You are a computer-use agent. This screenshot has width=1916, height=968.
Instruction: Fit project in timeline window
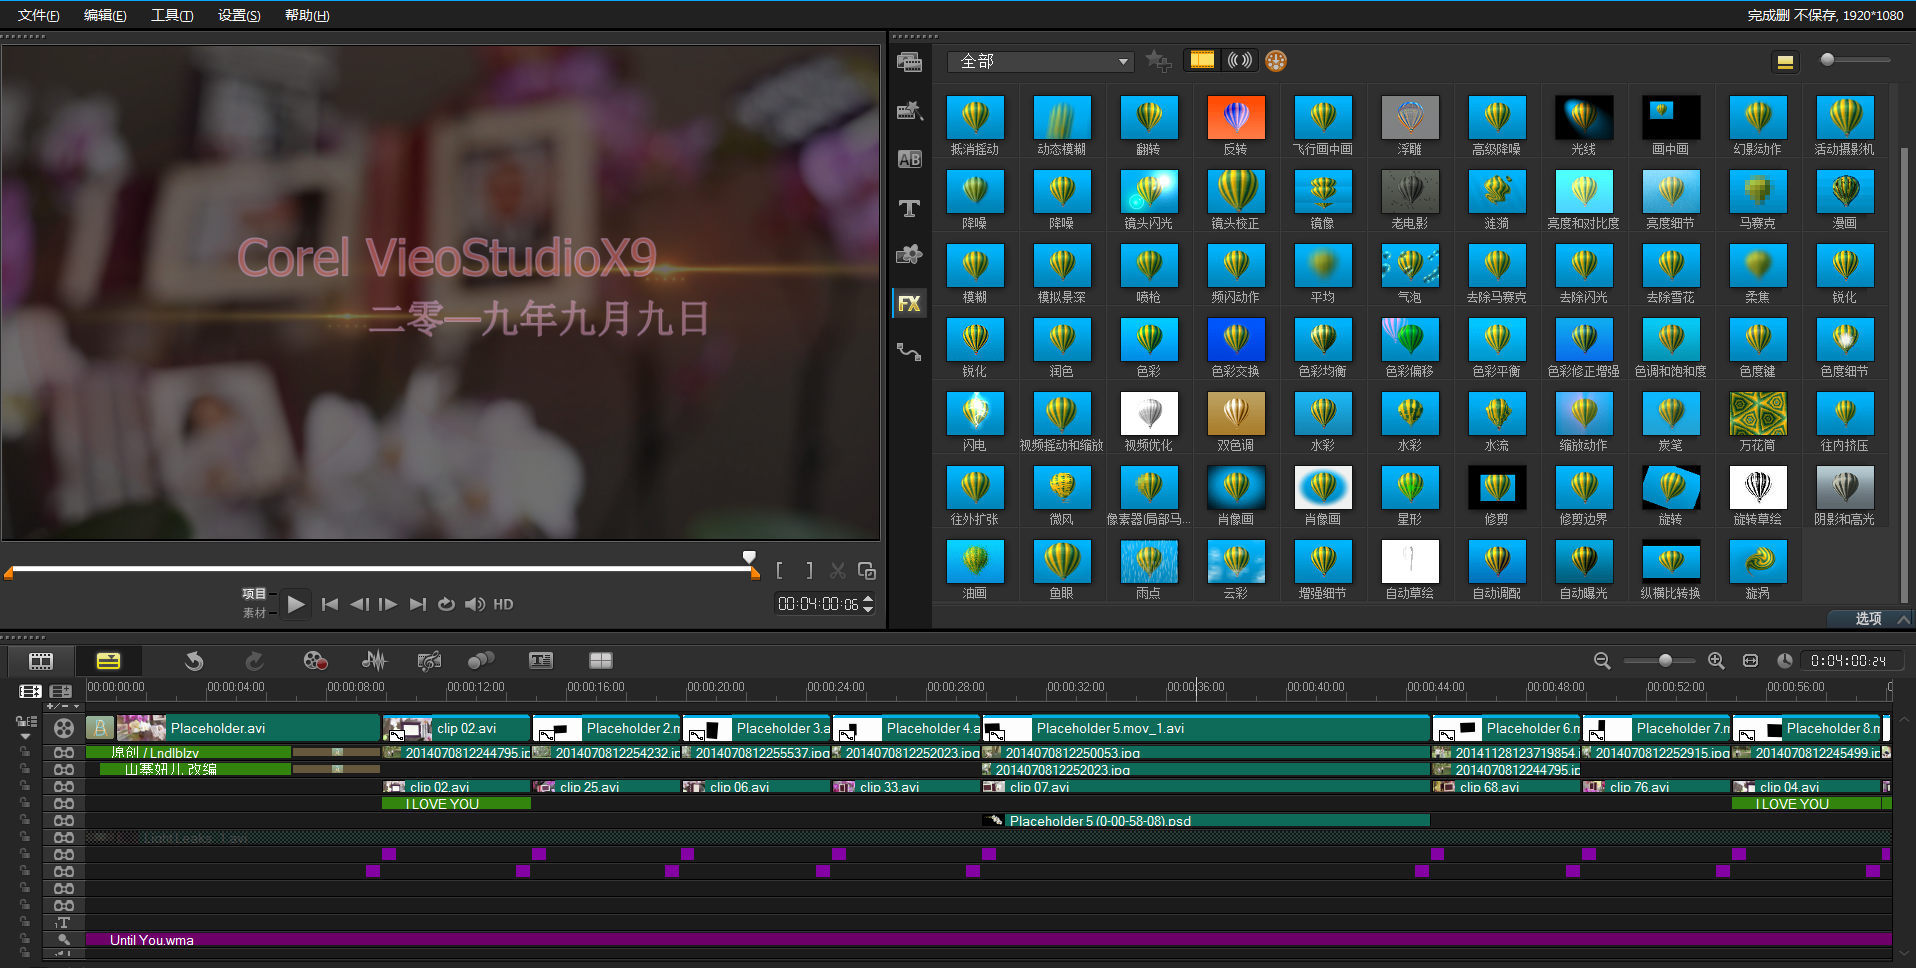[1750, 661]
